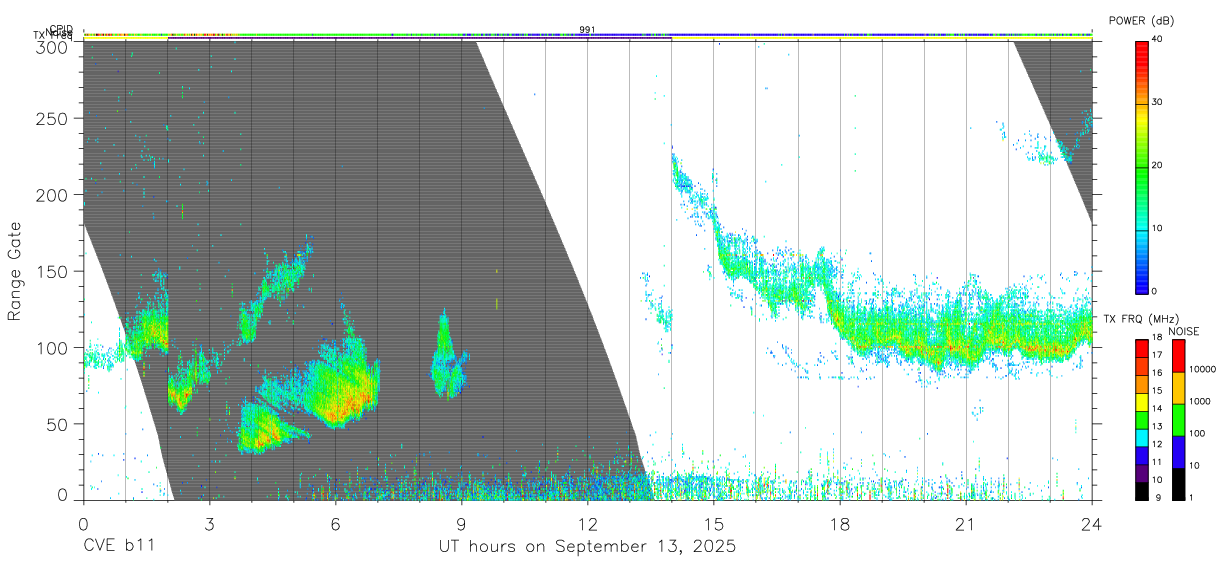Click the 14 label on TX FRQ scale
This screenshot has height=567, width=1228.
[x=1156, y=409]
